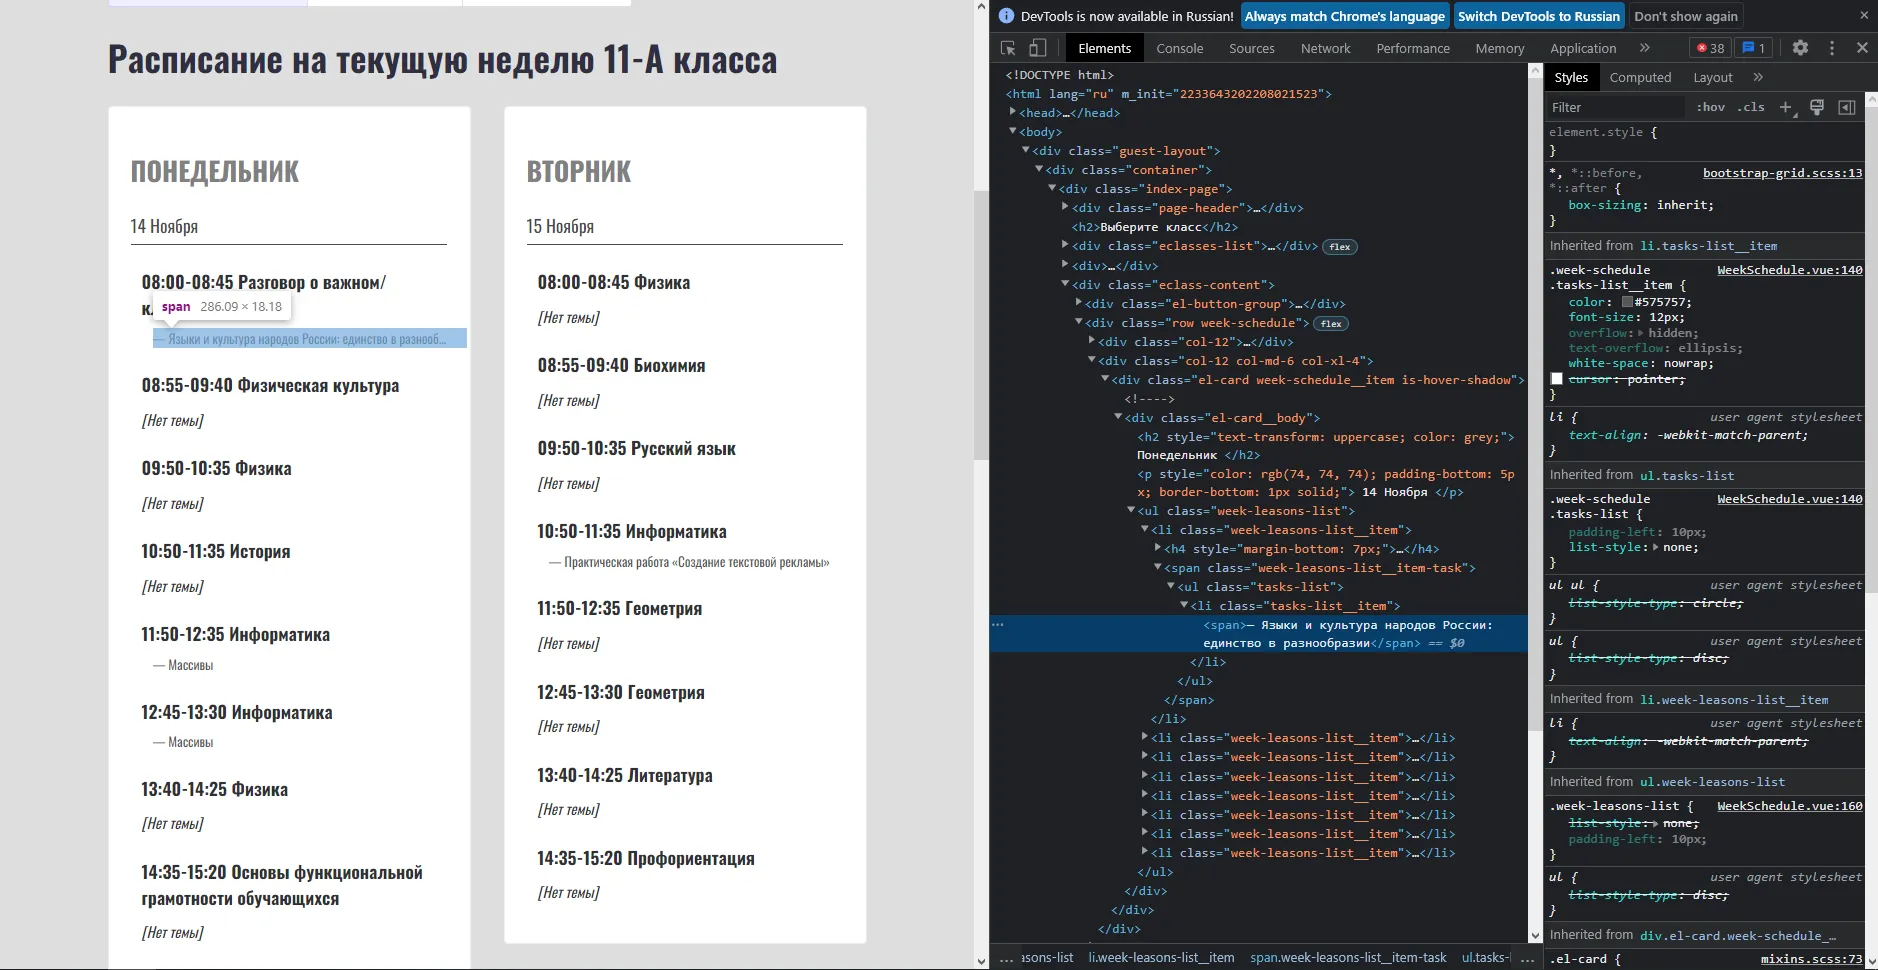Open the Performance tab
This screenshot has height=970, width=1878.
(x=1413, y=48)
